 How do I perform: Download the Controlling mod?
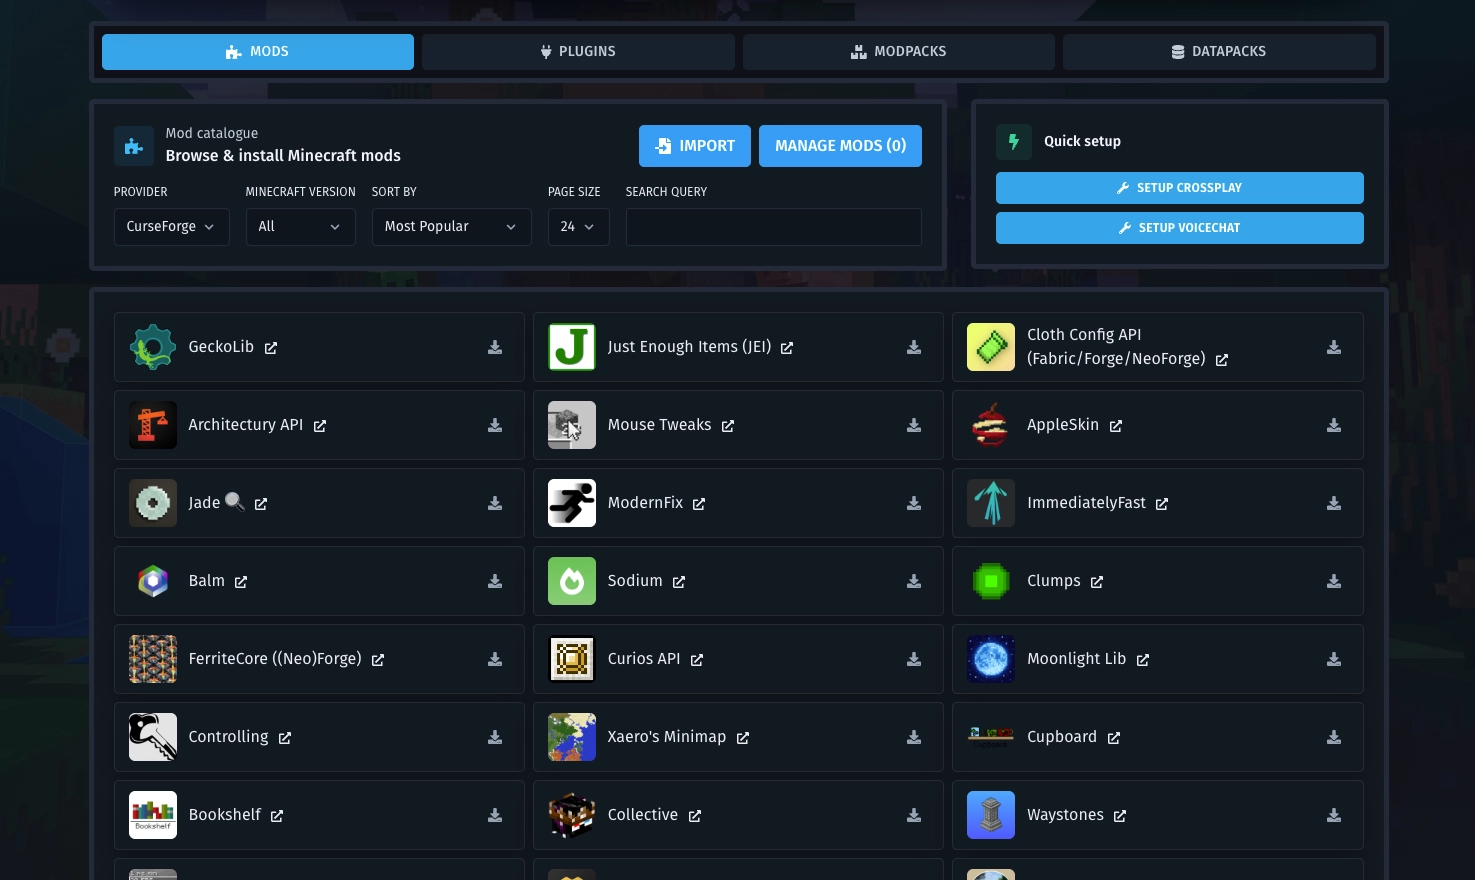pos(495,737)
